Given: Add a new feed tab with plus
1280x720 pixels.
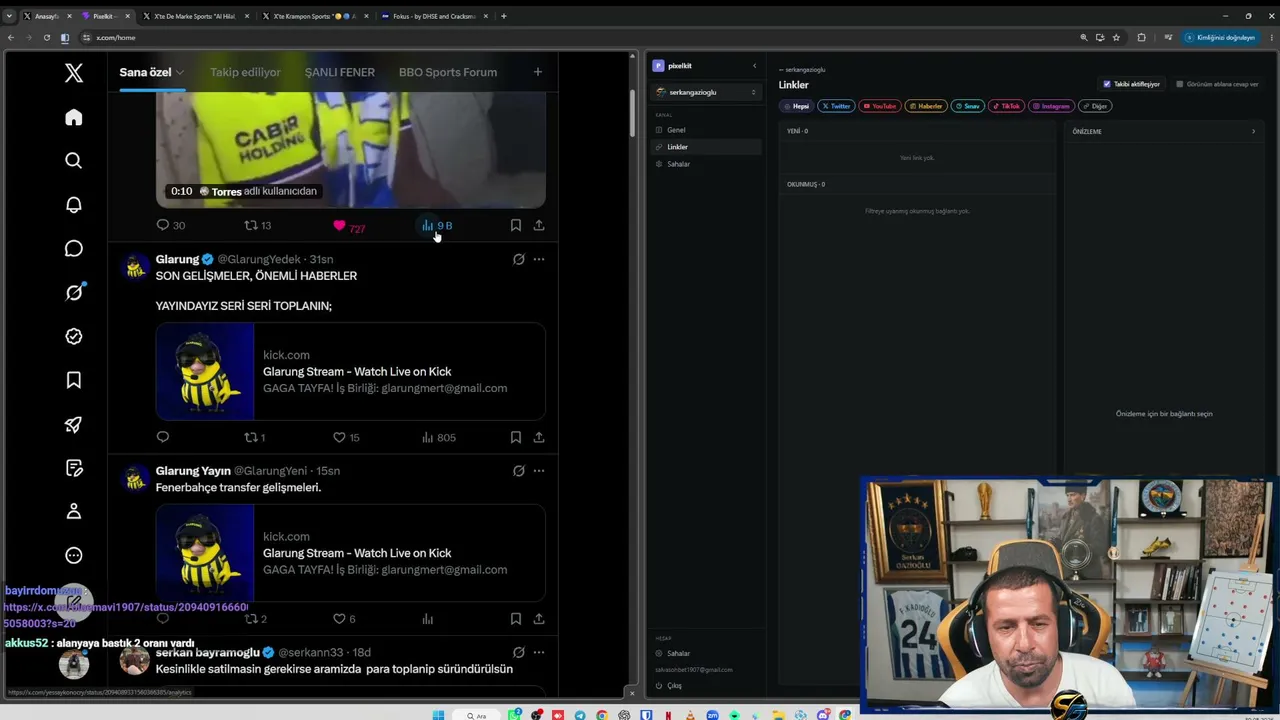Looking at the screenshot, I should [537, 72].
